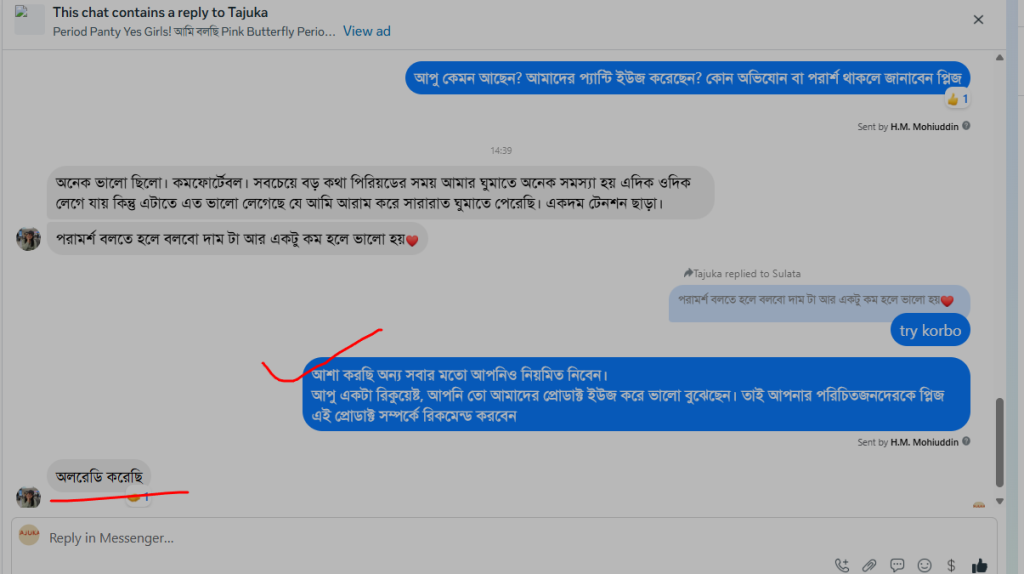The width and height of the screenshot is (1024, 574).
Task: Click the thumbs-up reaction count on first message
Action: point(958,99)
